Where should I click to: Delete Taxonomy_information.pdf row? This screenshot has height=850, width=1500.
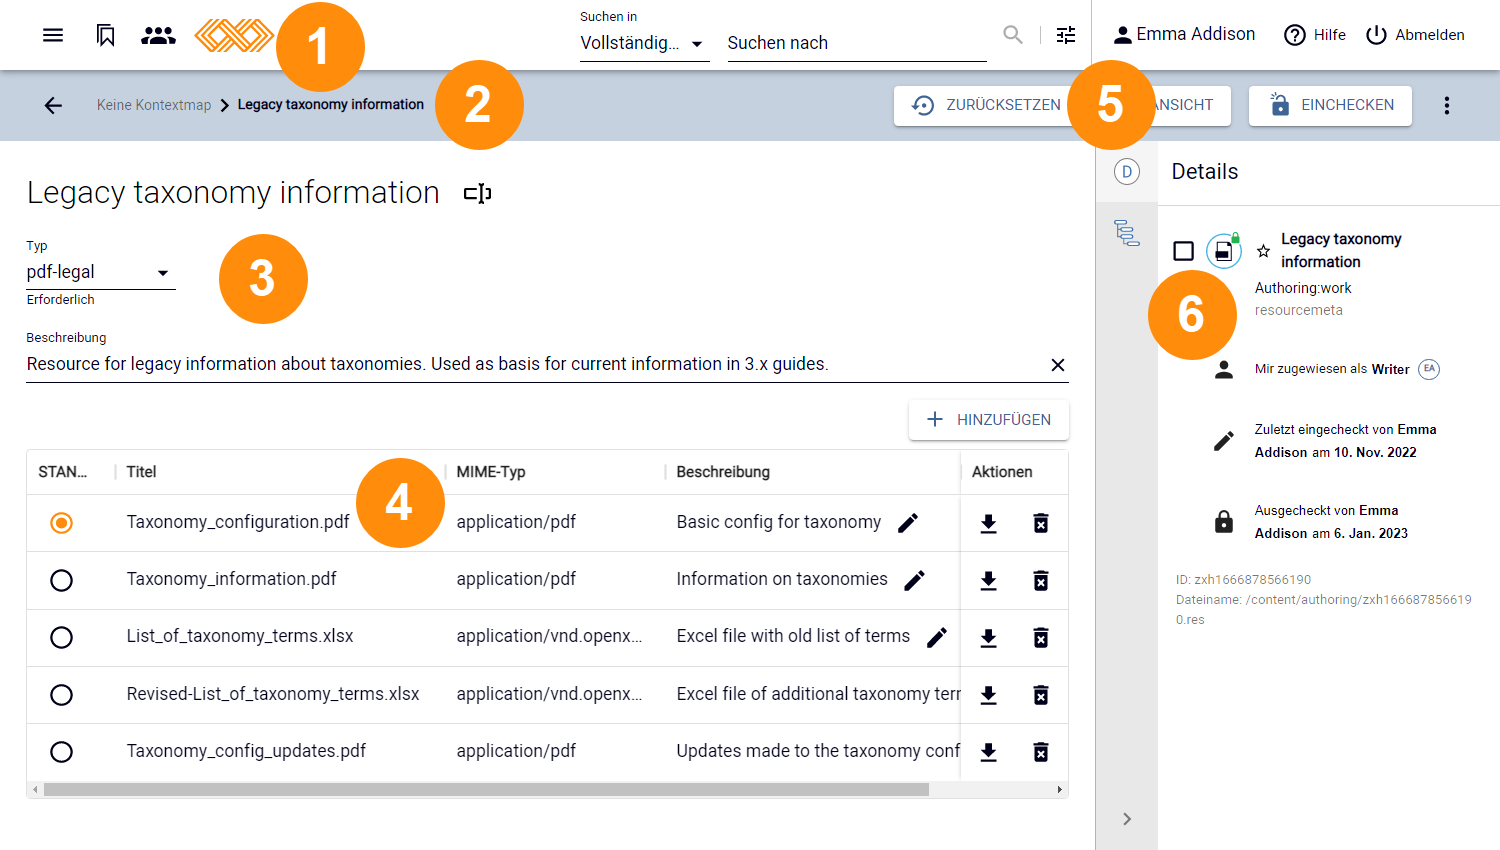[1041, 580]
